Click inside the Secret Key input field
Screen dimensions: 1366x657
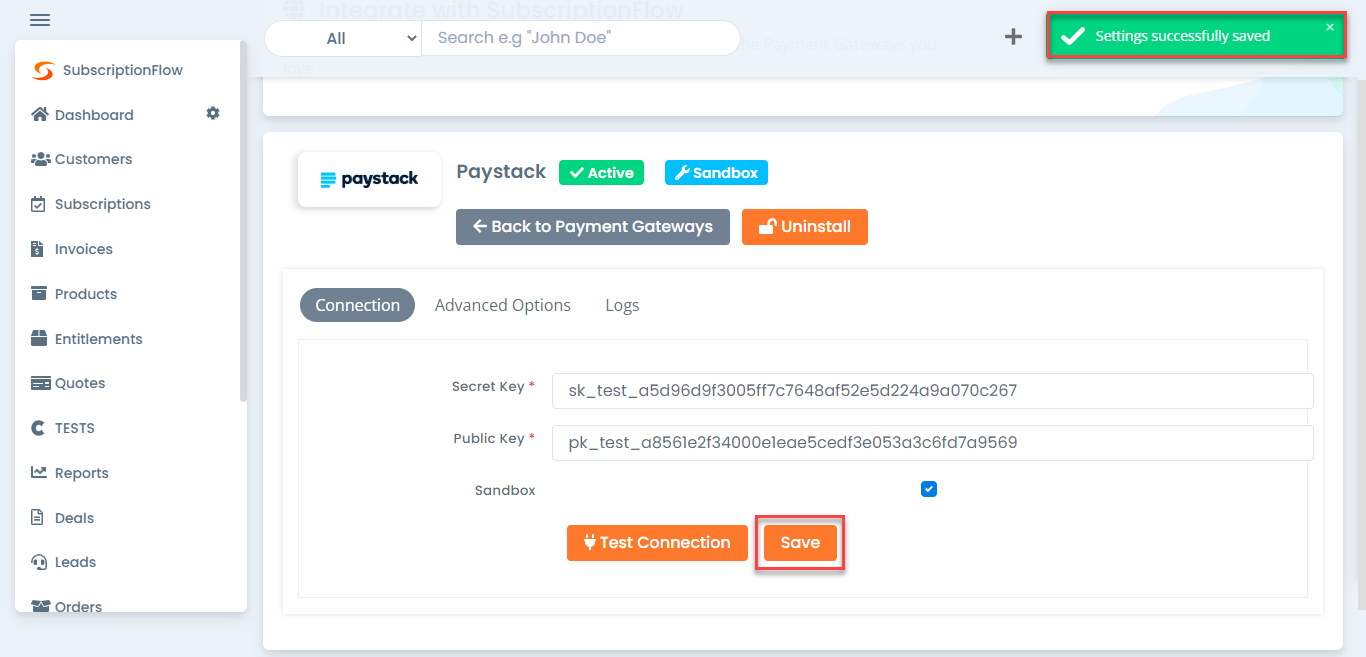[x=932, y=390]
